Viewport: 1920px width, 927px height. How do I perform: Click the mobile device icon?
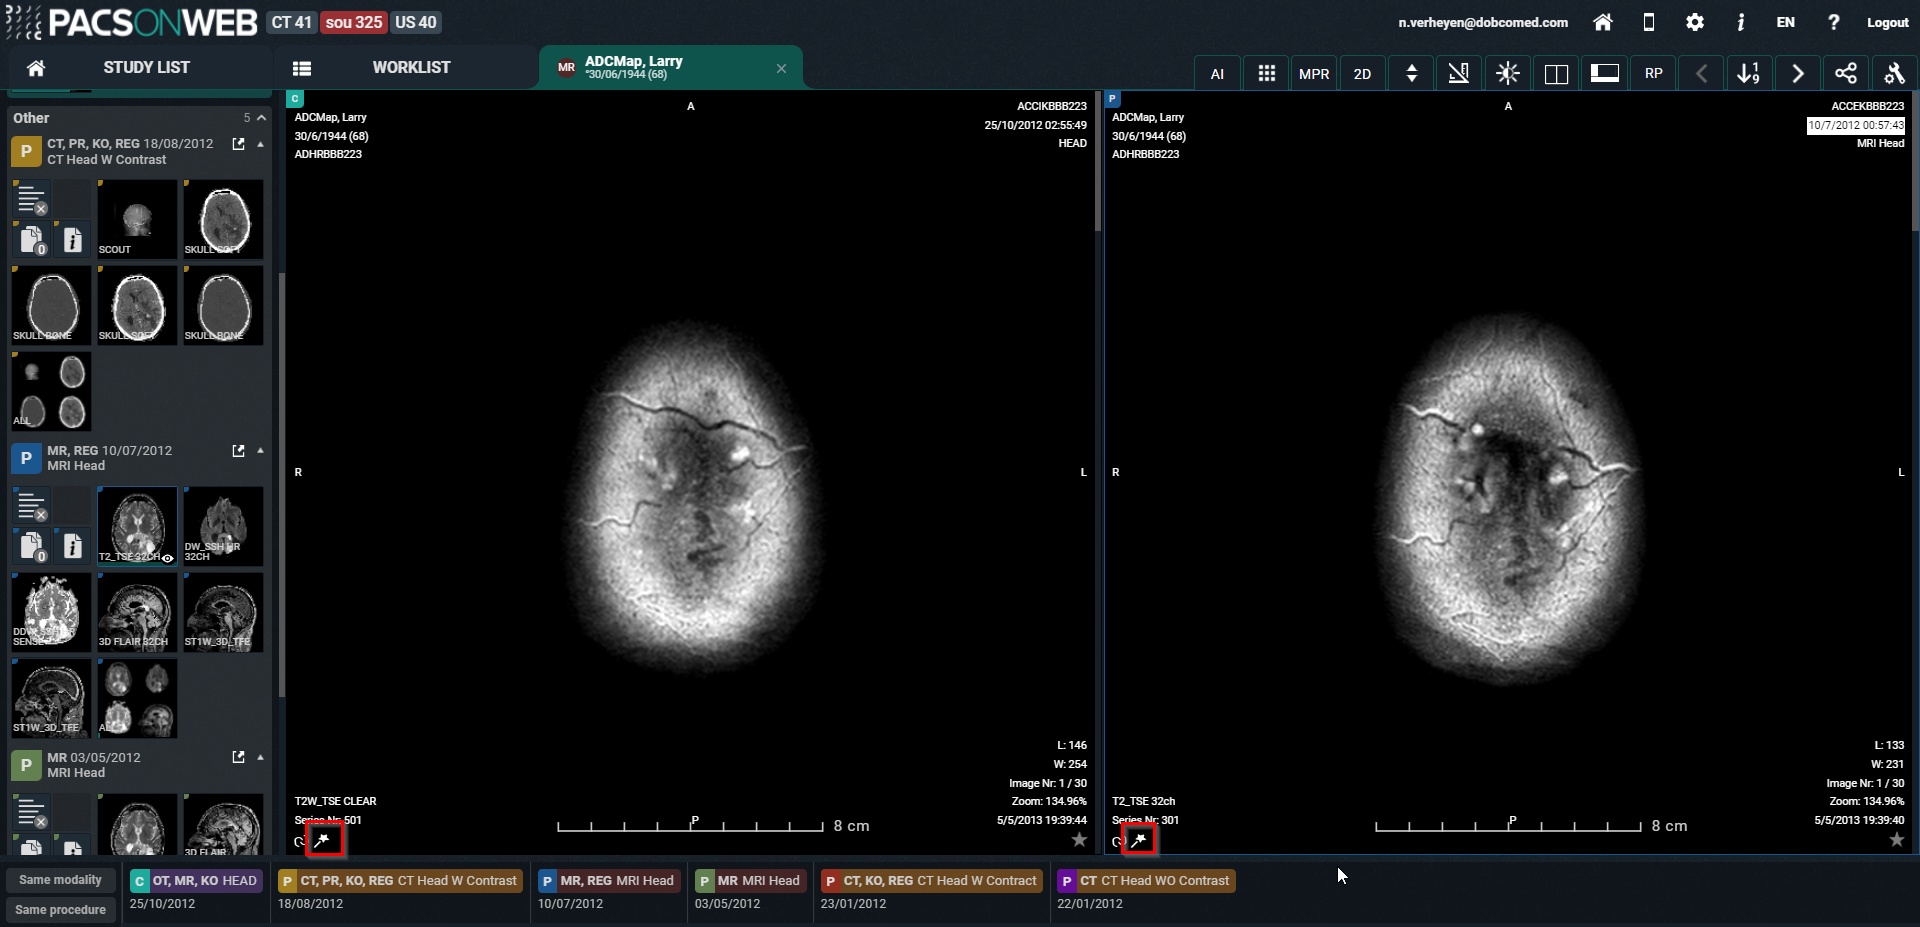[x=1649, y=22]
